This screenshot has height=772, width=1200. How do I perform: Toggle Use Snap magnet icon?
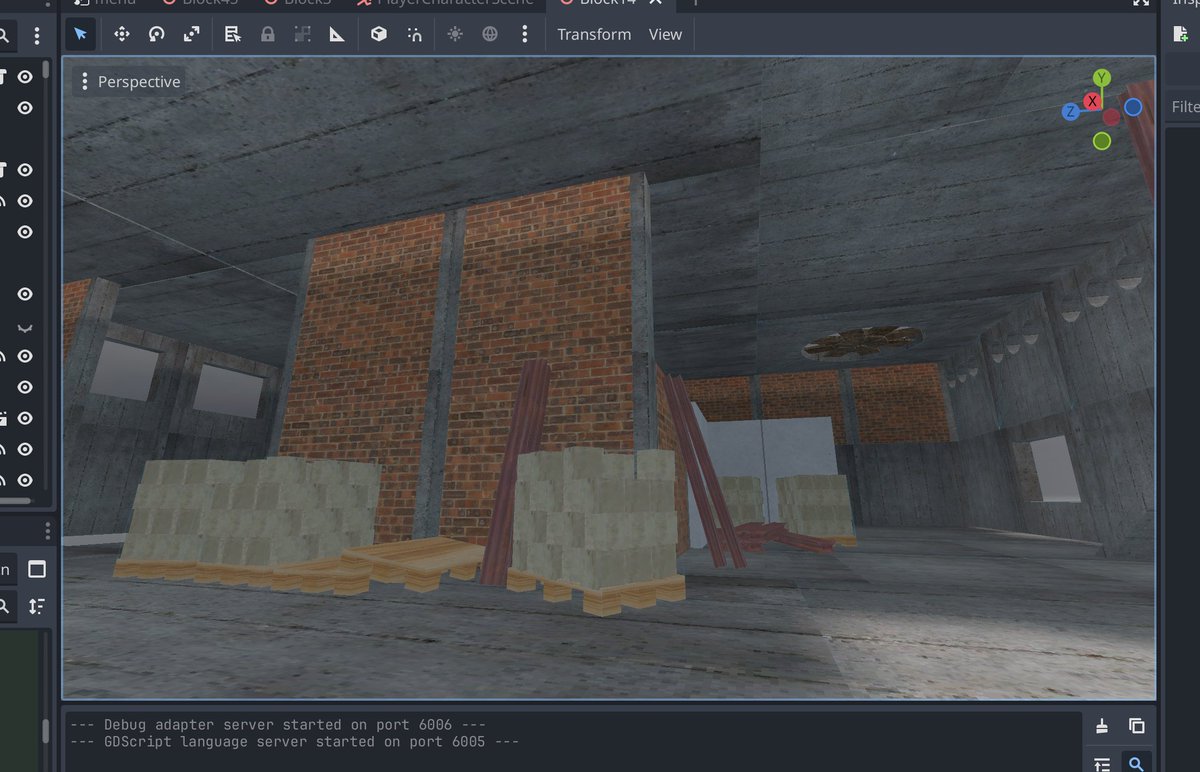tap(414, 34)
